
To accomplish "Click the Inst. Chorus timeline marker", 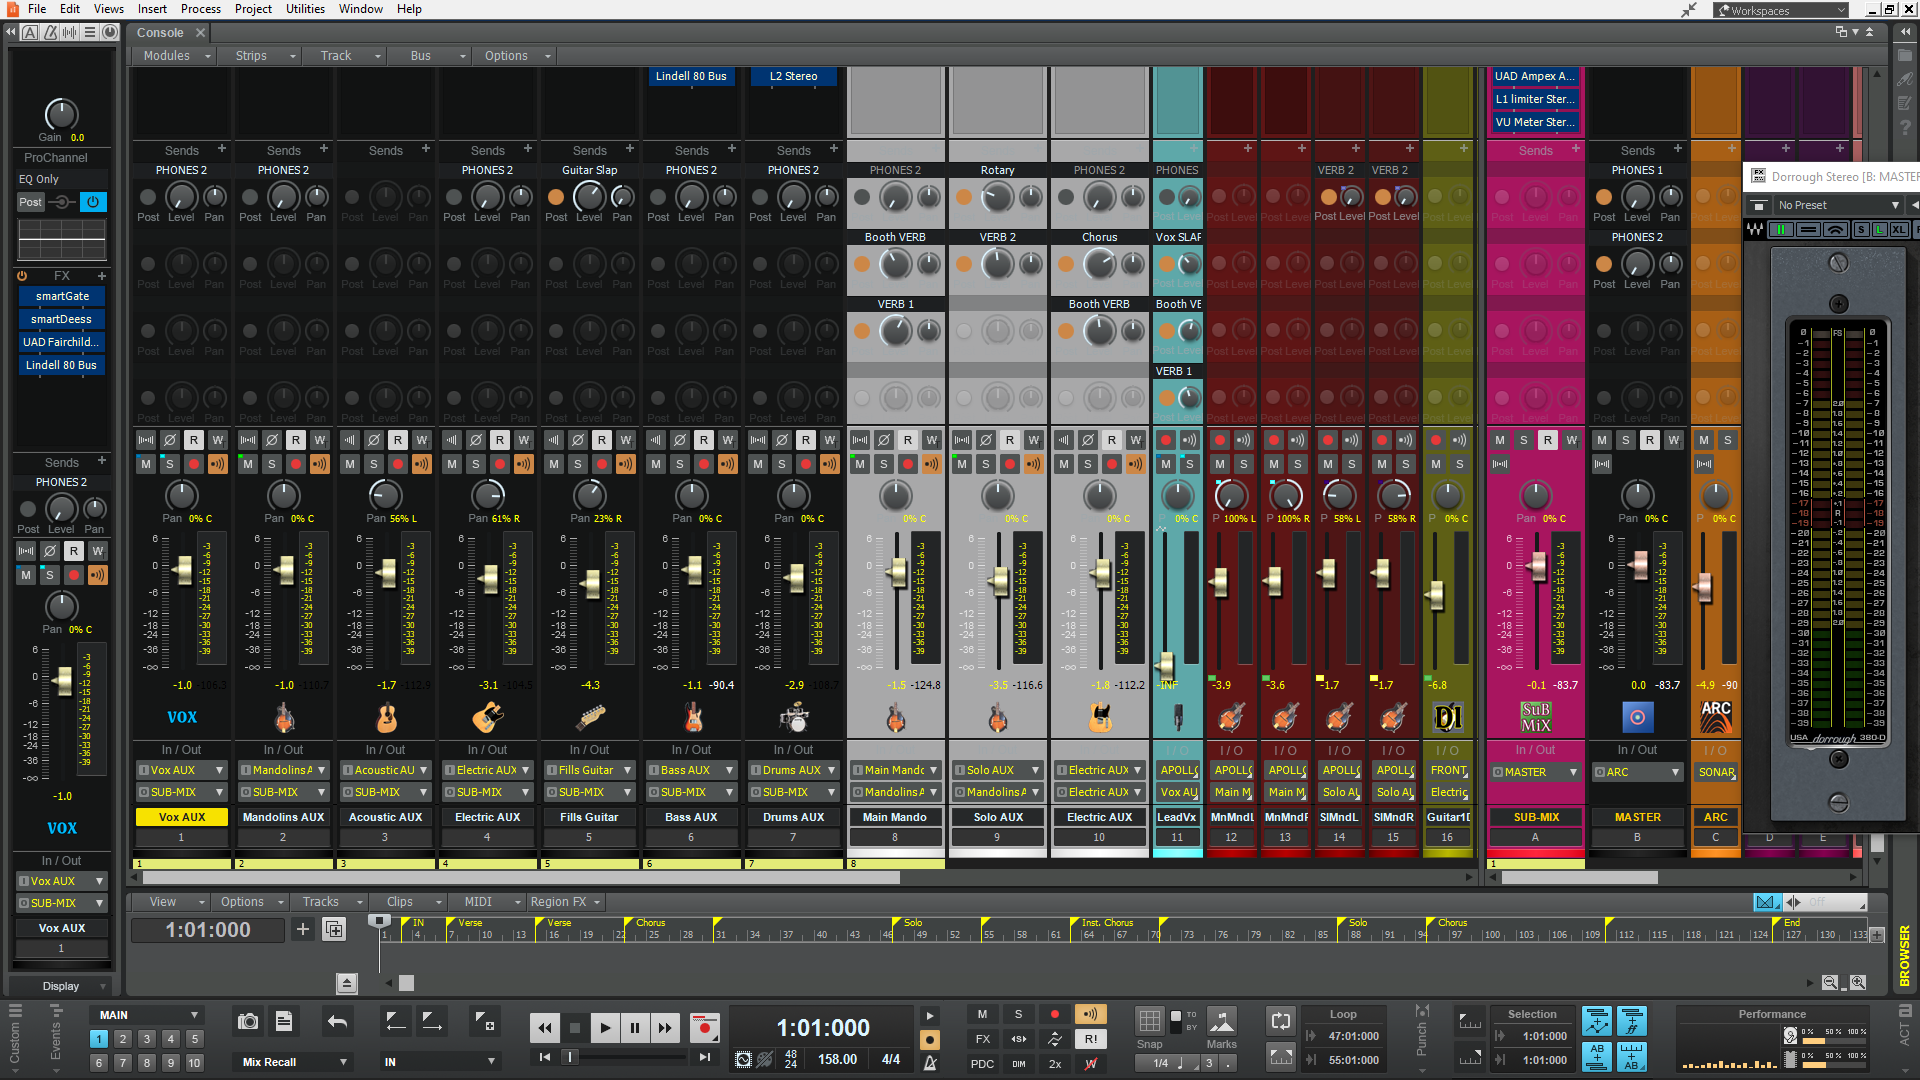I will (1107, 923).
